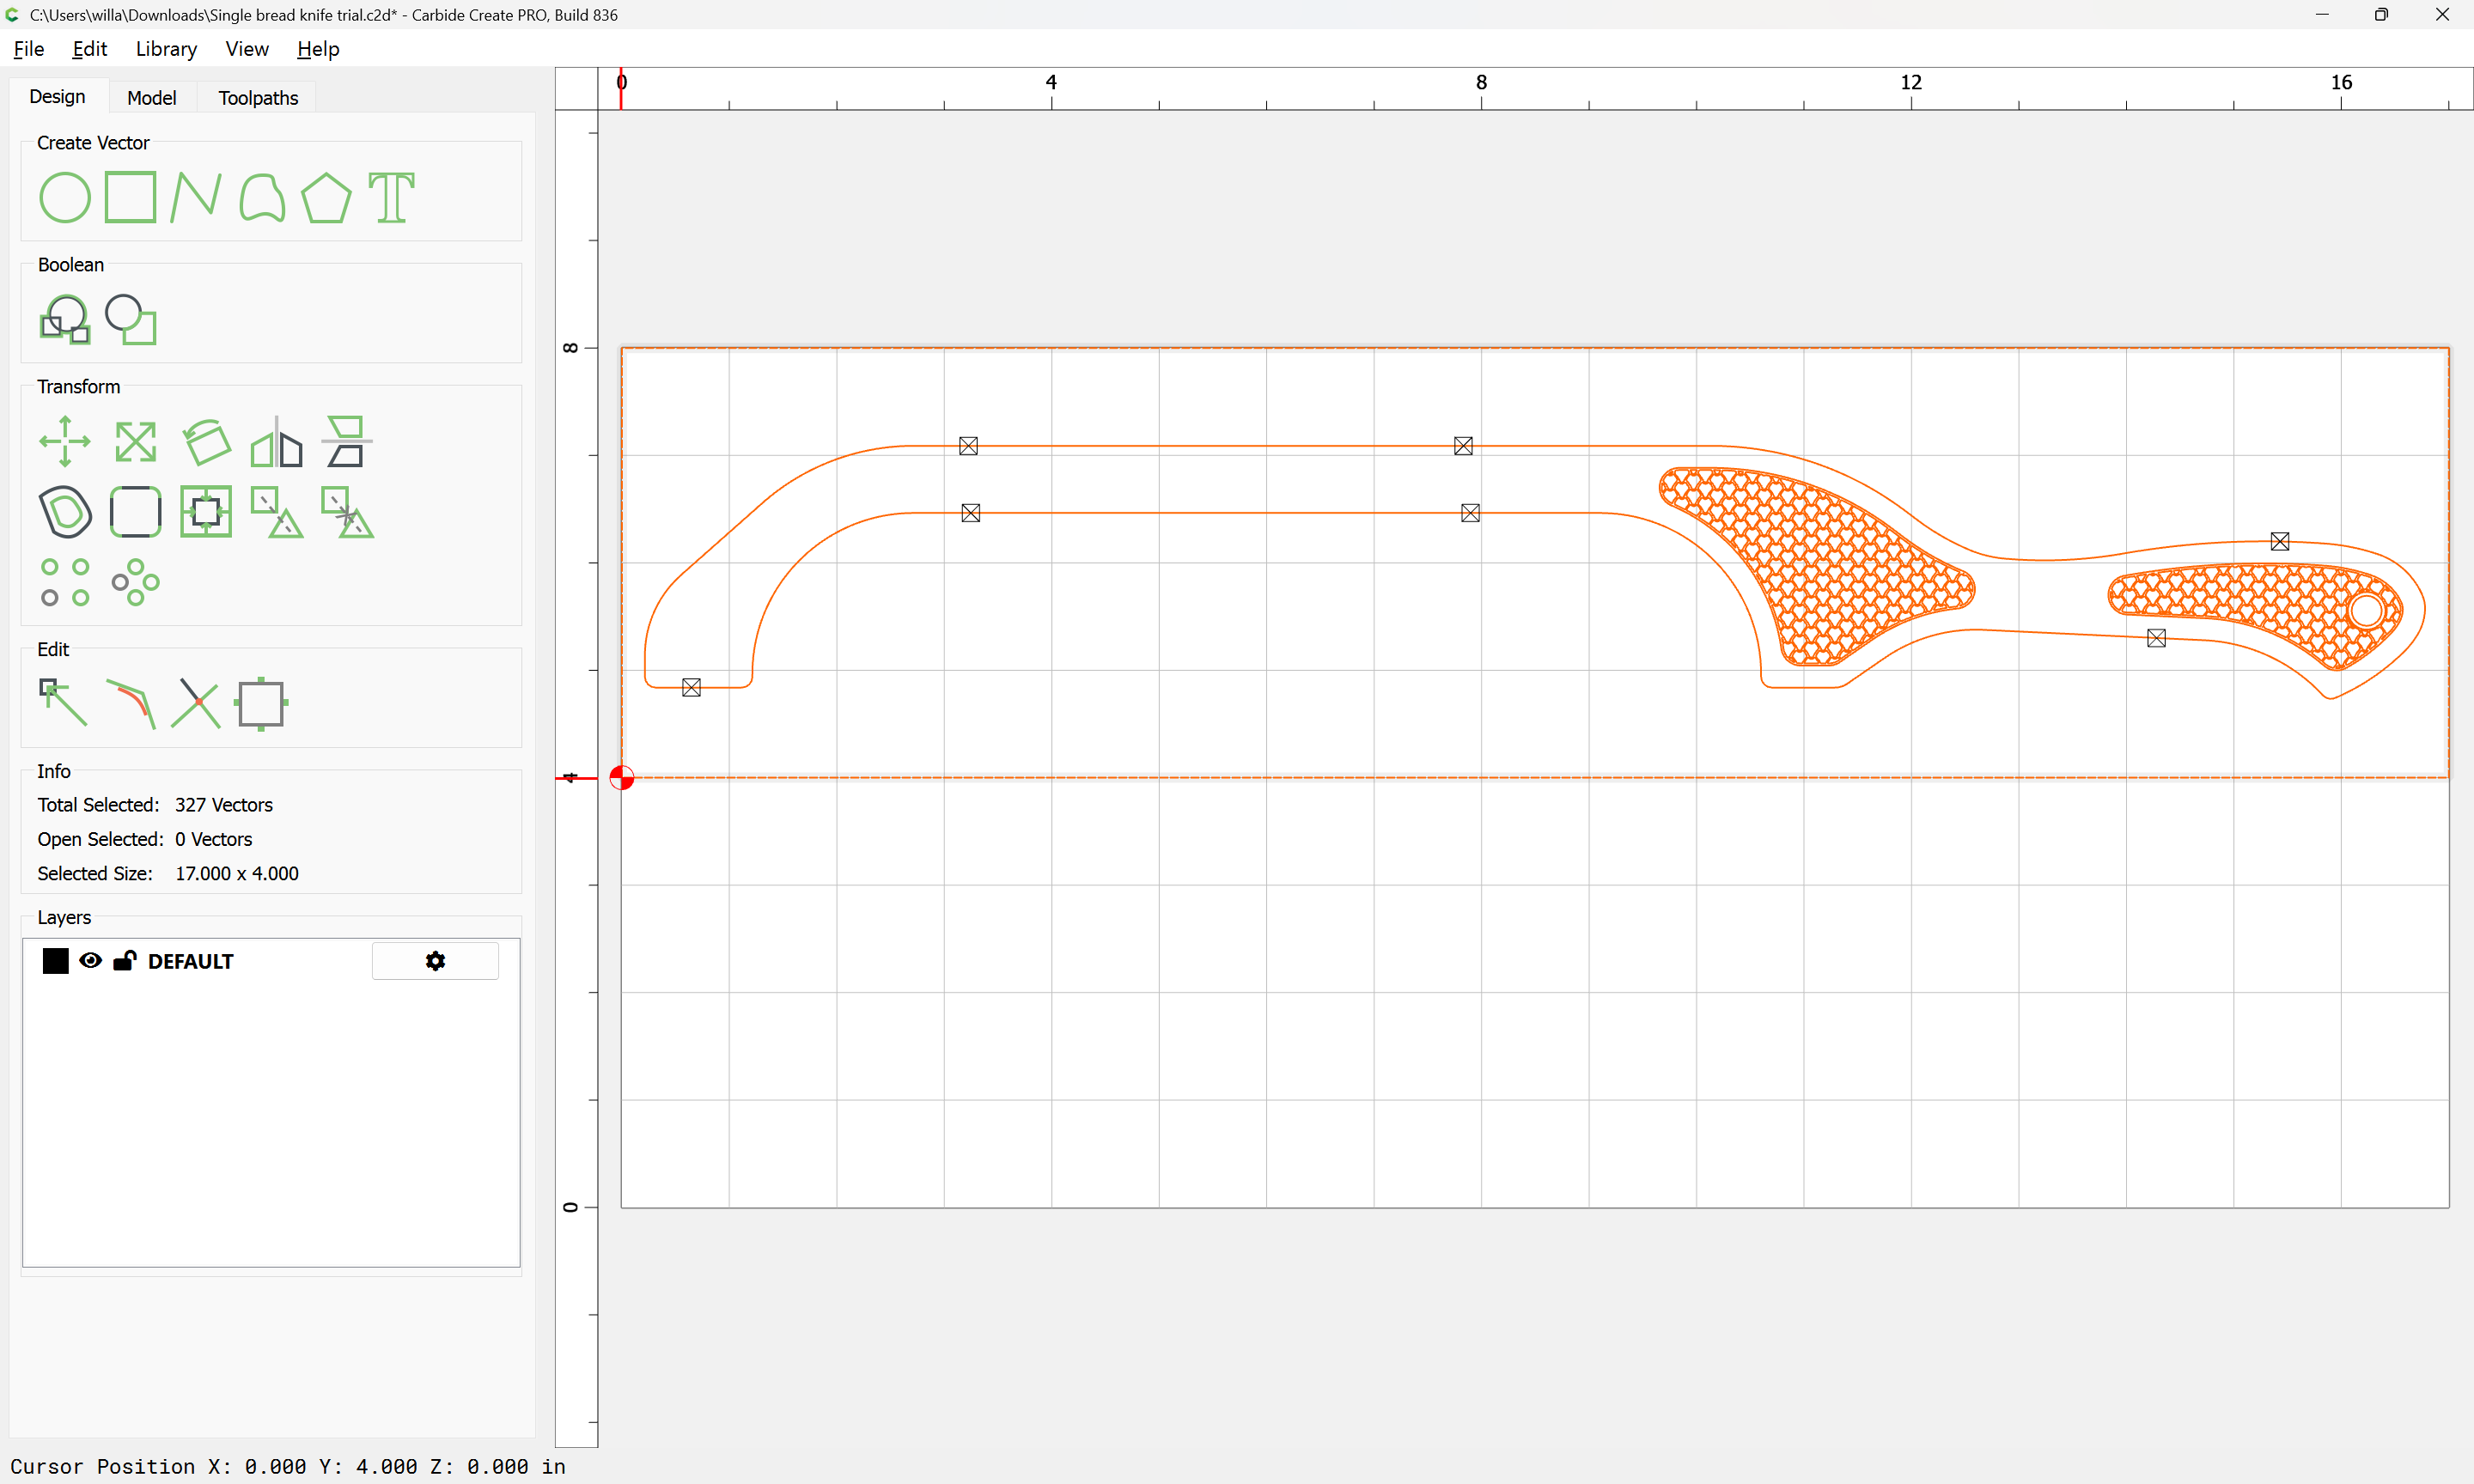Open DEFAULT layer settings gear
Image resolution: width=2474 pixels, height=1484 pixels.
pyautogui.click(x=435, y=961)
